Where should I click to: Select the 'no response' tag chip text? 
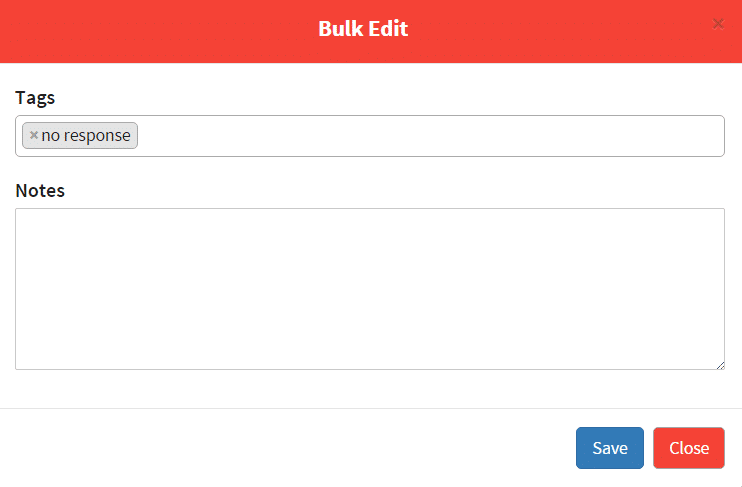pos(86,135)
